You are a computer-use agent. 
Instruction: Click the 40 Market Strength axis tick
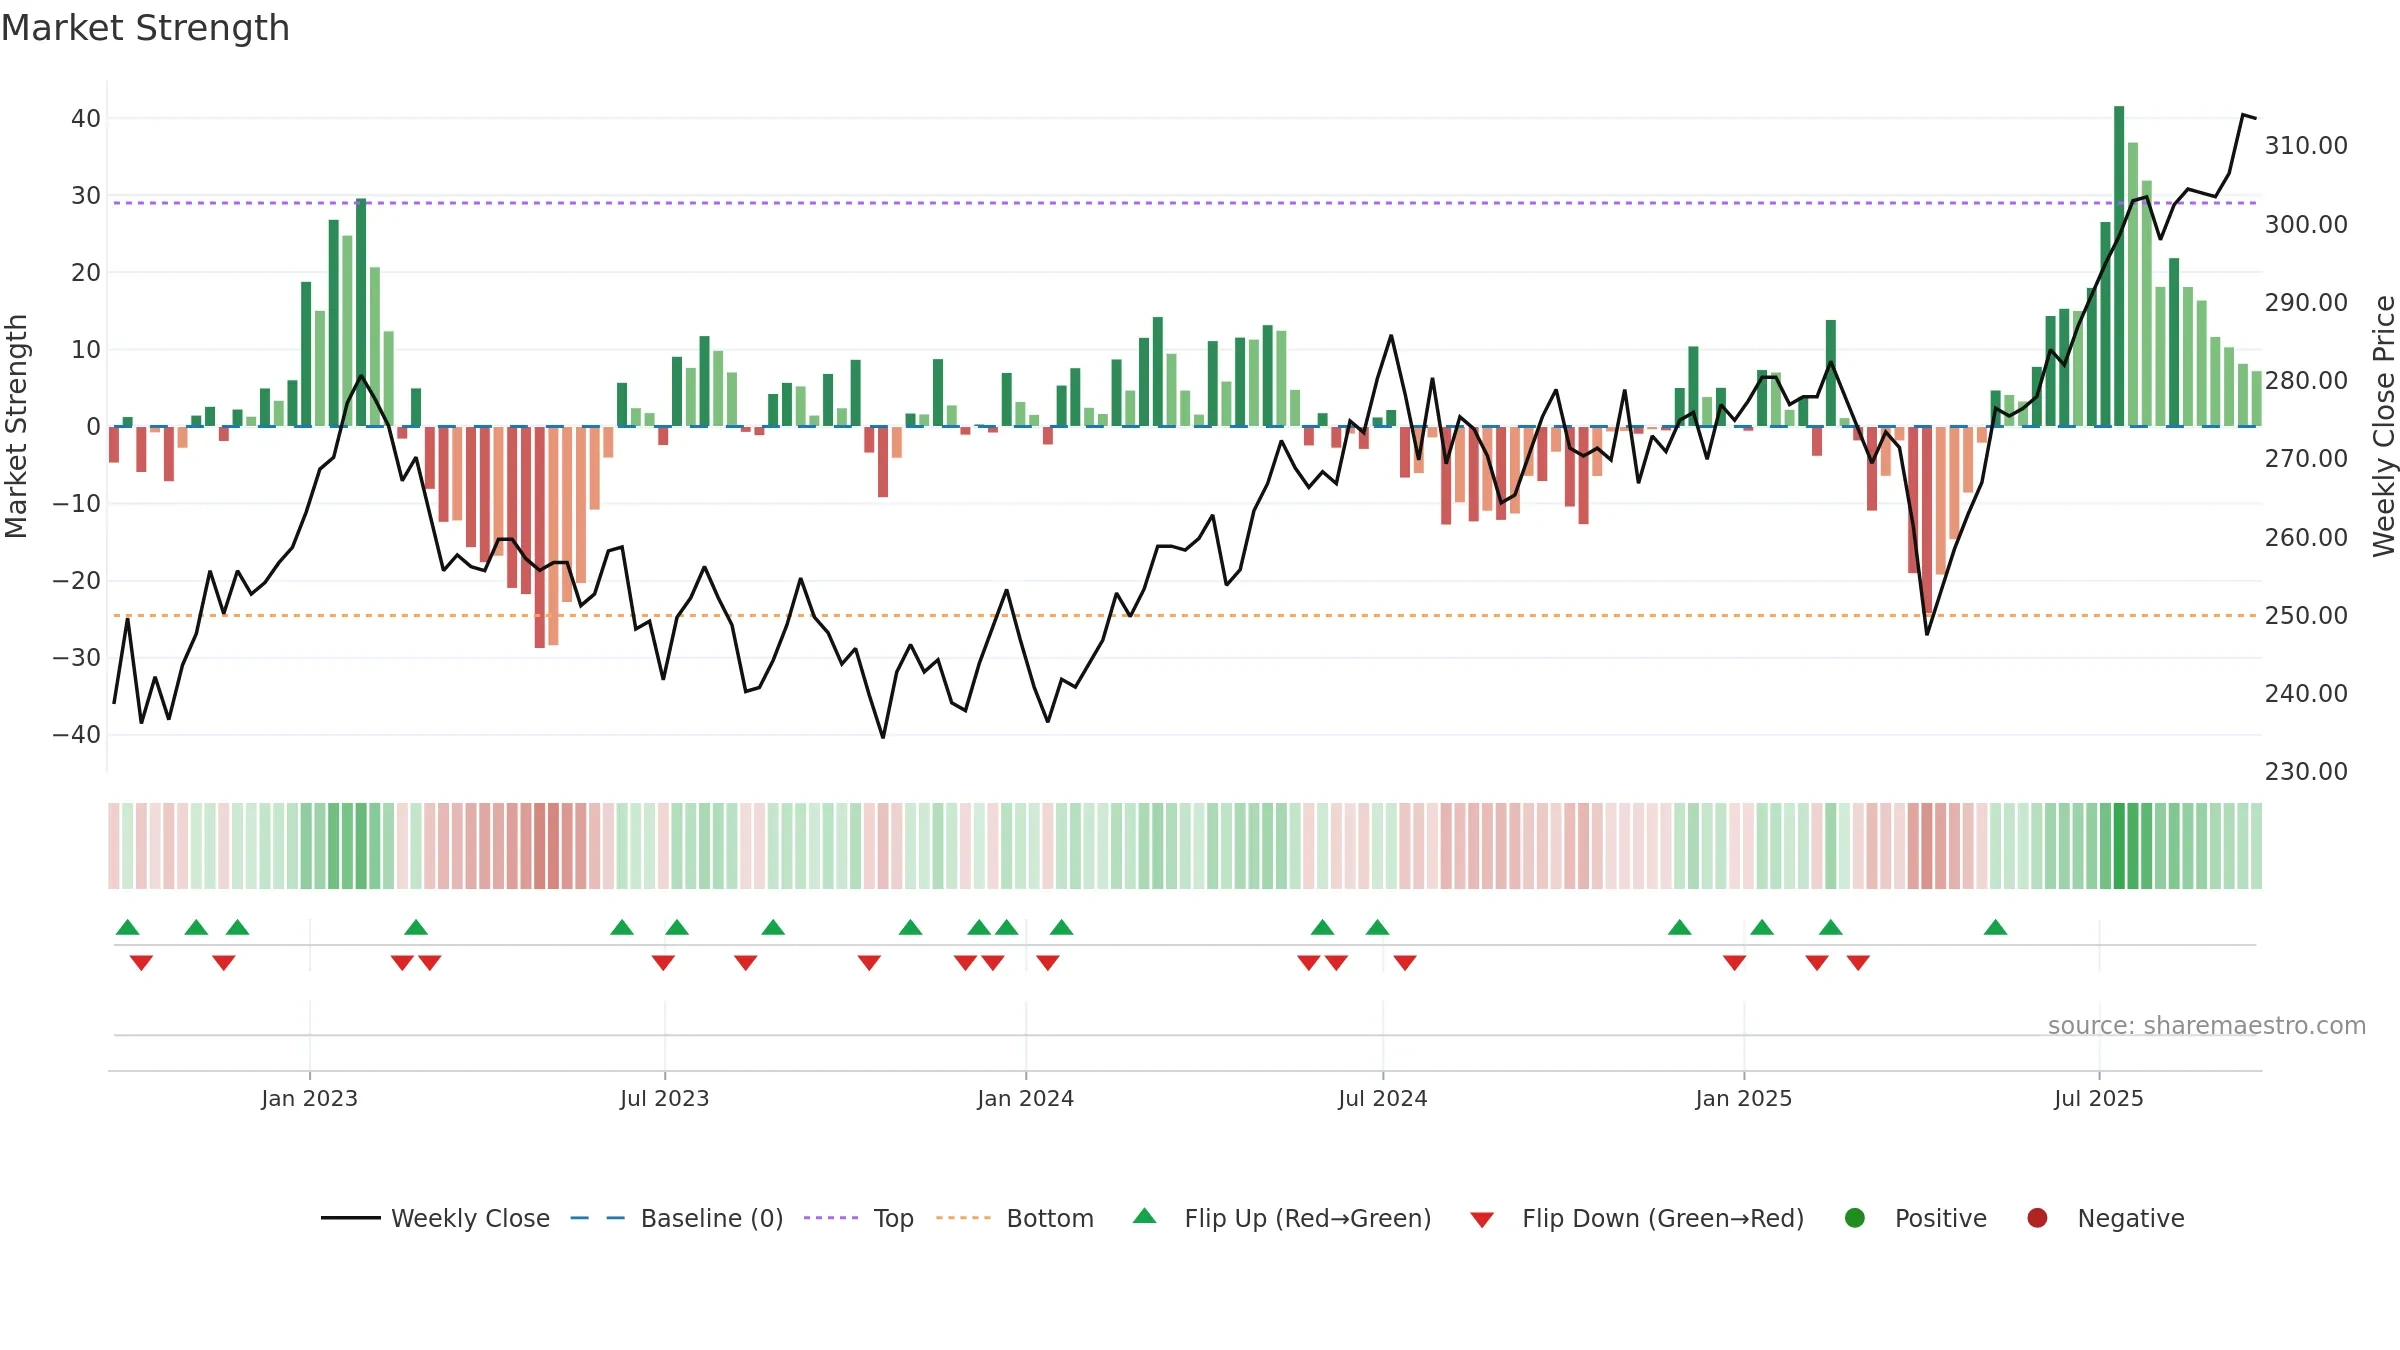(86, 118)
